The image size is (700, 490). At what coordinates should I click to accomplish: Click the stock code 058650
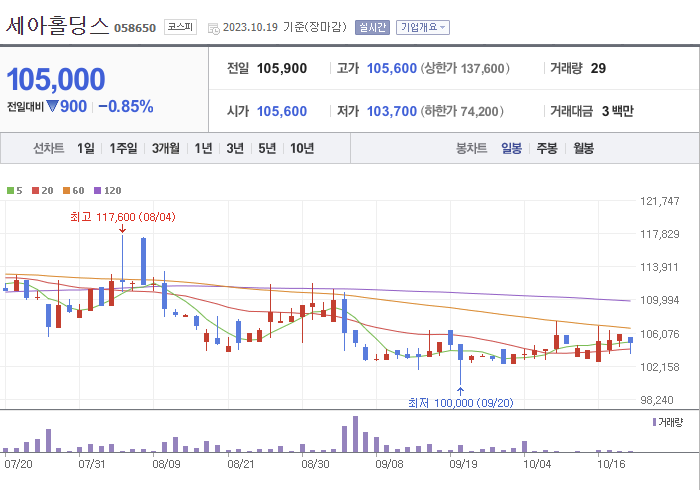tap(135, 28)
